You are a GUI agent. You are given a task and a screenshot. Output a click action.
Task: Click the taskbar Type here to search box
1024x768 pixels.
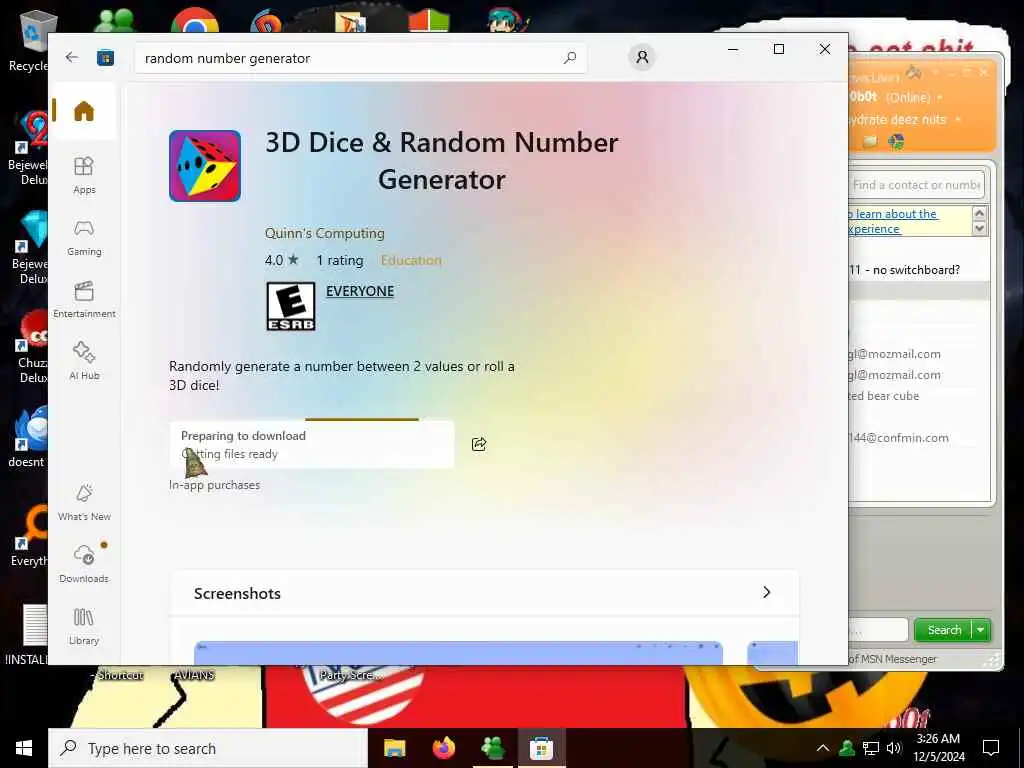pos(208,748)
